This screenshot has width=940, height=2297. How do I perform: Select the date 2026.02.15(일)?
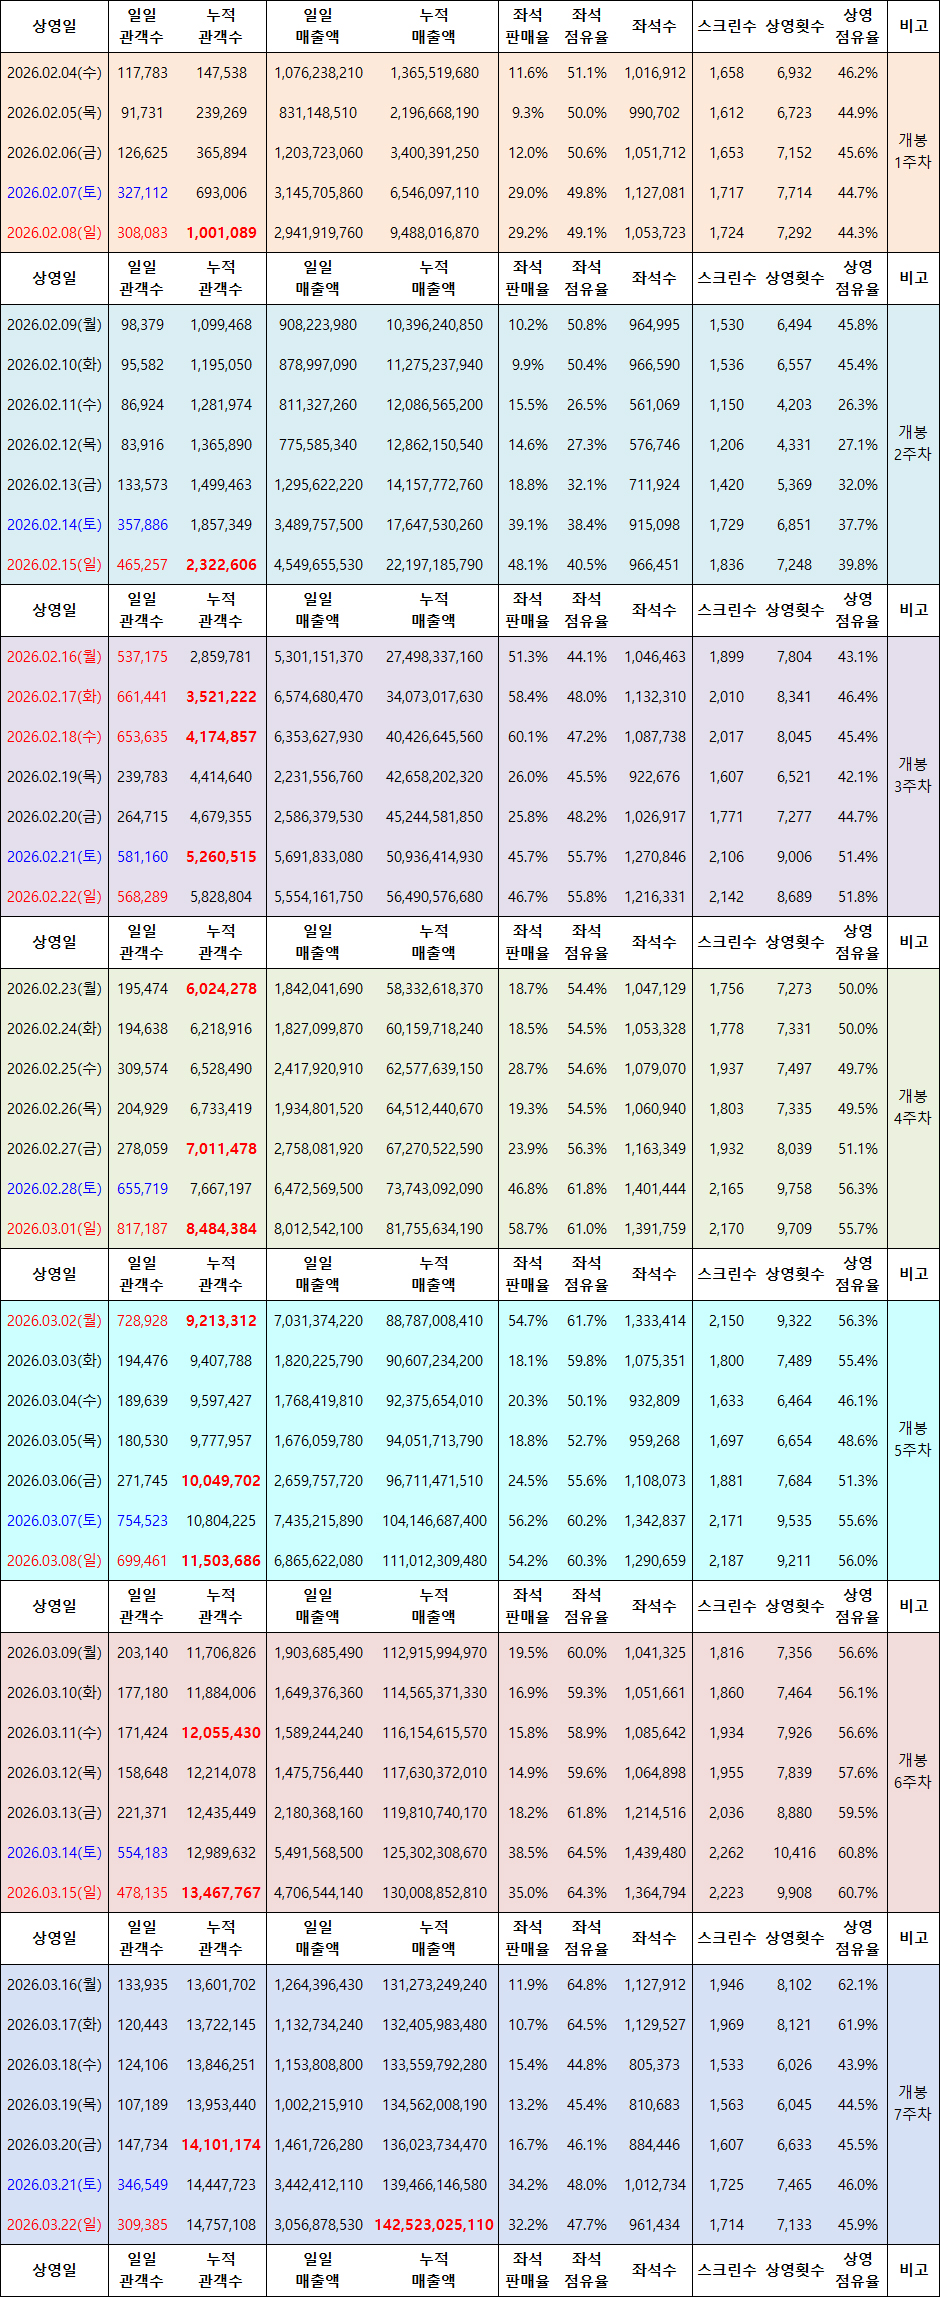point(54,565)
